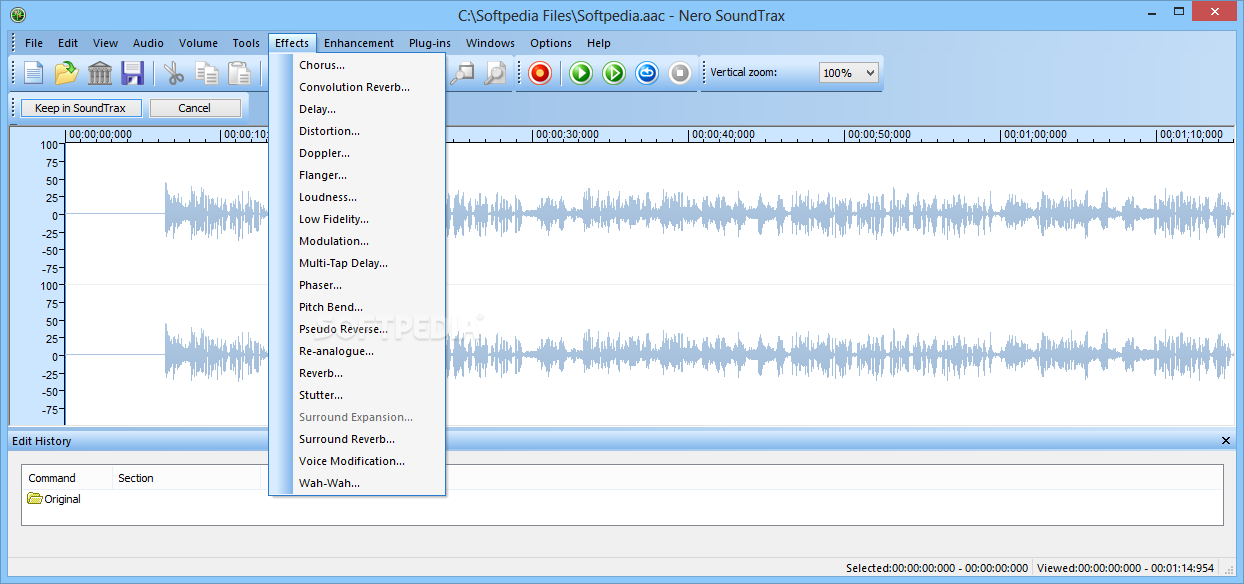Screen dimensions: 1244x584
Task: Click the 00:01:00;000 timeline marker
Action: 1035,134
